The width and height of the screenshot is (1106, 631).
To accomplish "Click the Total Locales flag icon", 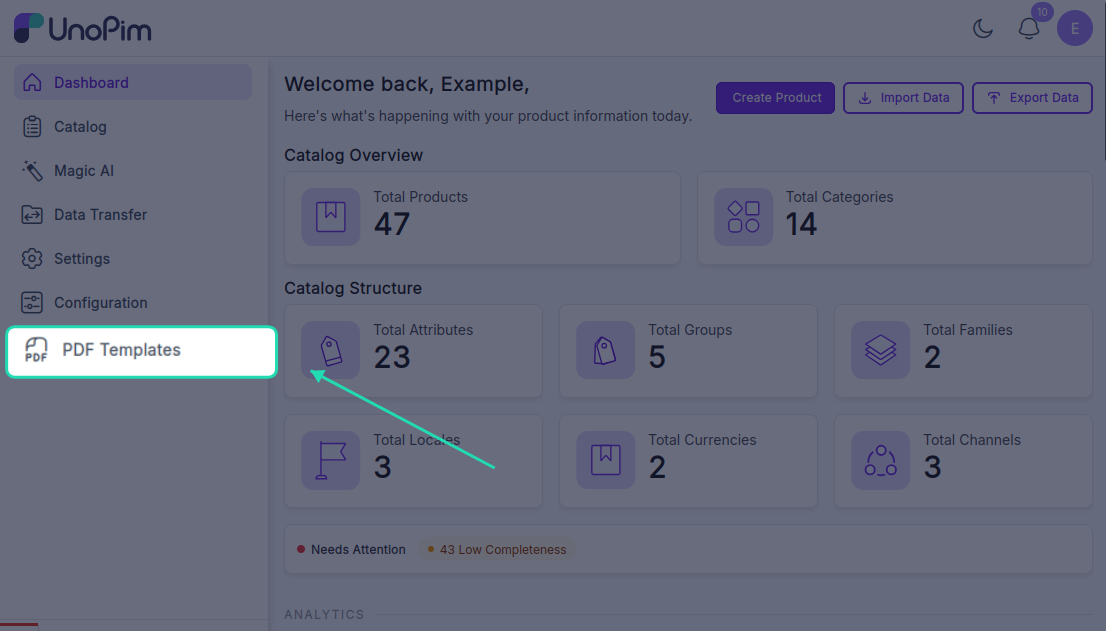I will pos(331,460).
